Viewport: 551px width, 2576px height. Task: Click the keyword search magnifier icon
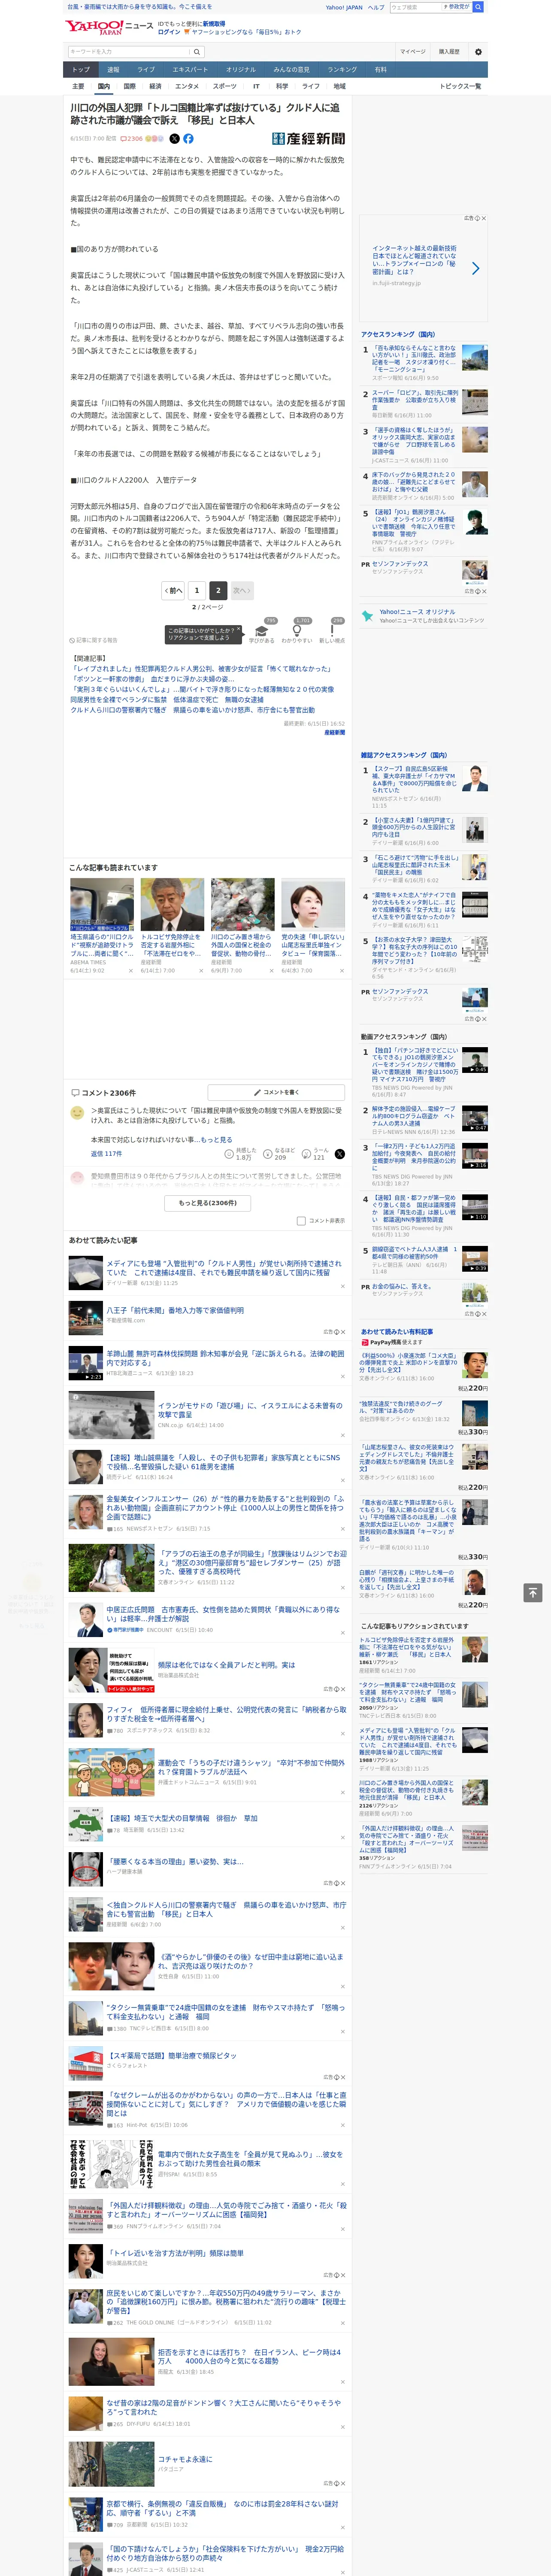(197, 52)
